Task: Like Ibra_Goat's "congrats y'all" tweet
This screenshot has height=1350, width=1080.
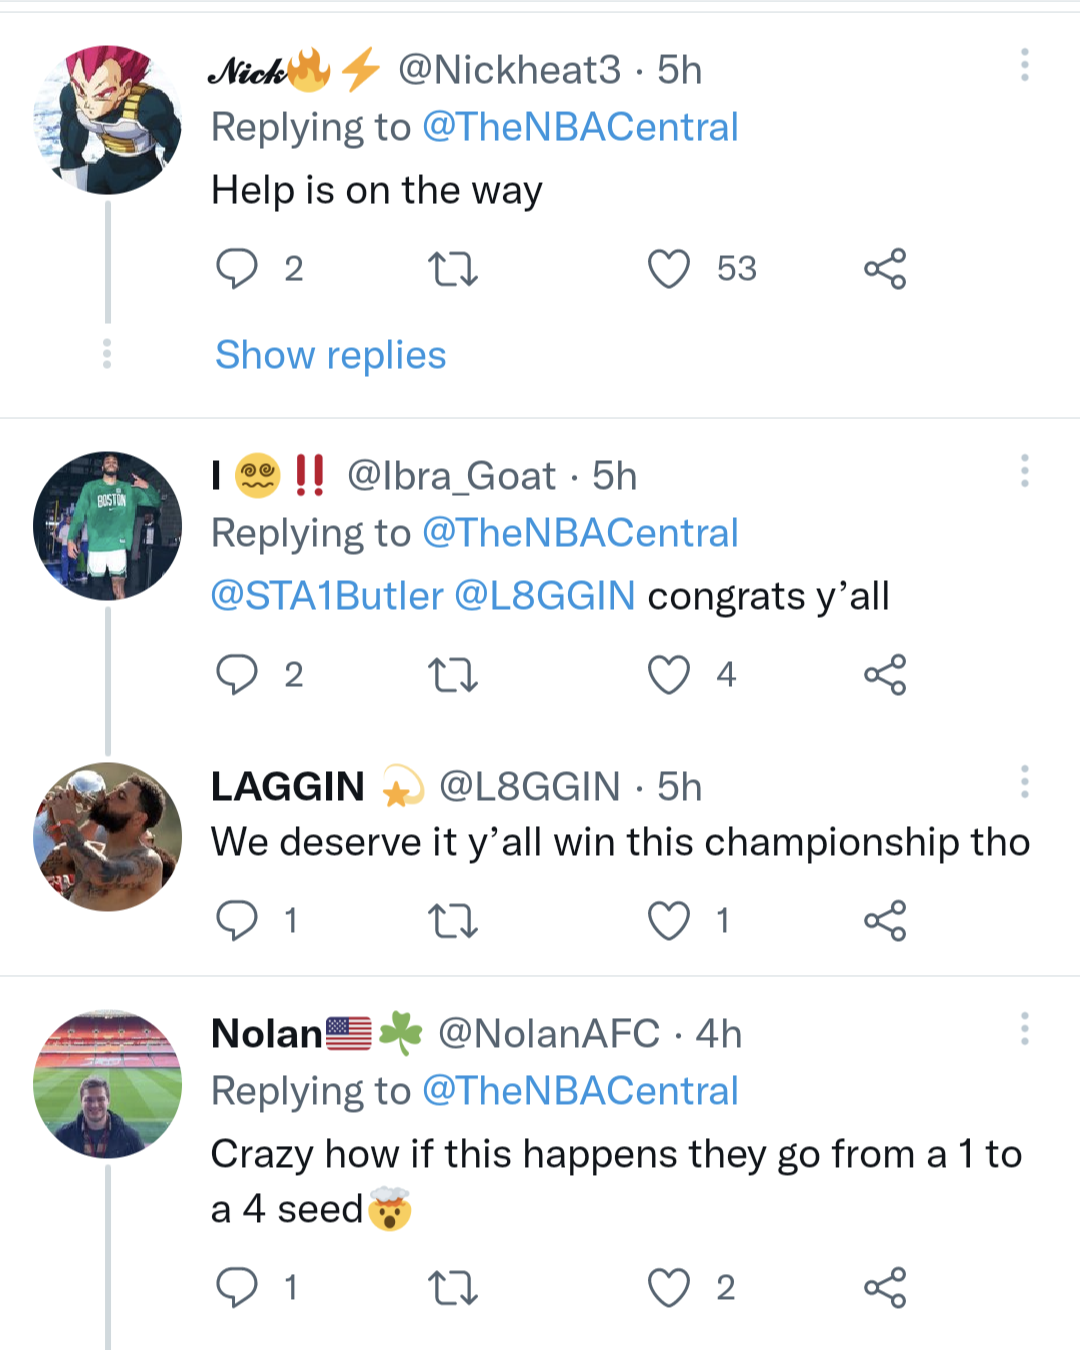Action: (669, 675)
